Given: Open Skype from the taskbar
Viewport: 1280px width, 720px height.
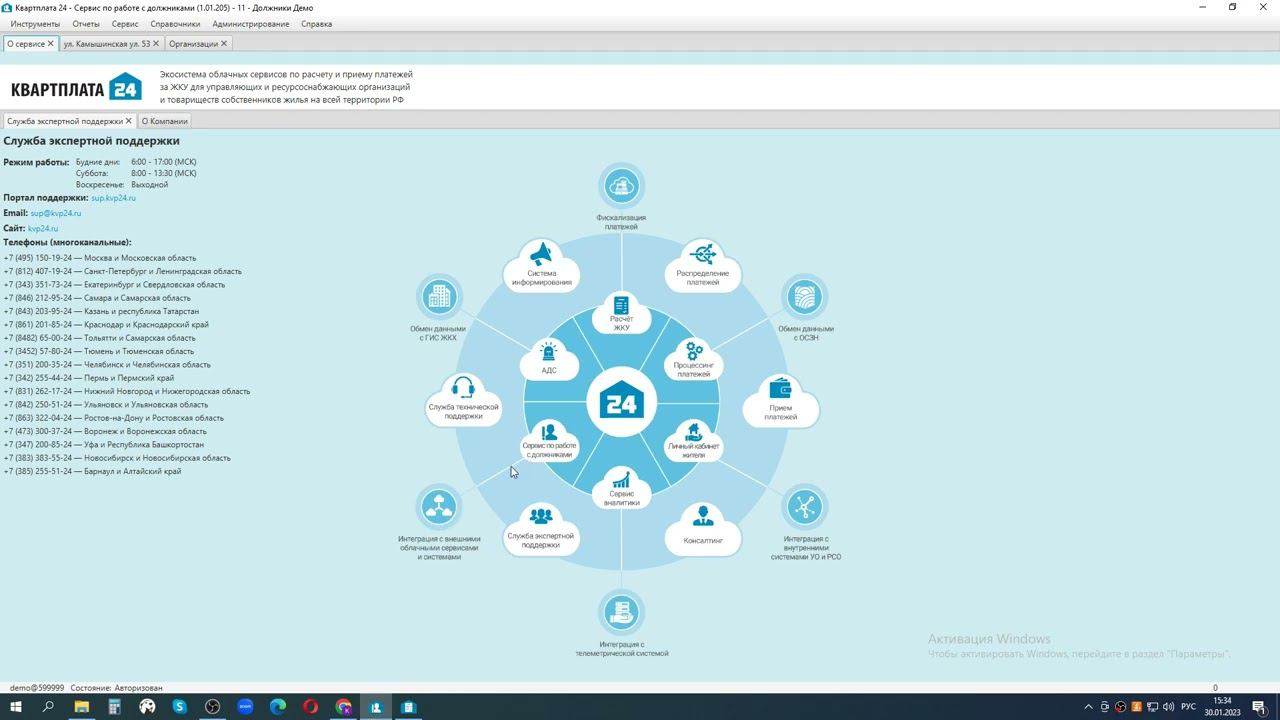Looking at the screenshot, I should click(180, 707).
